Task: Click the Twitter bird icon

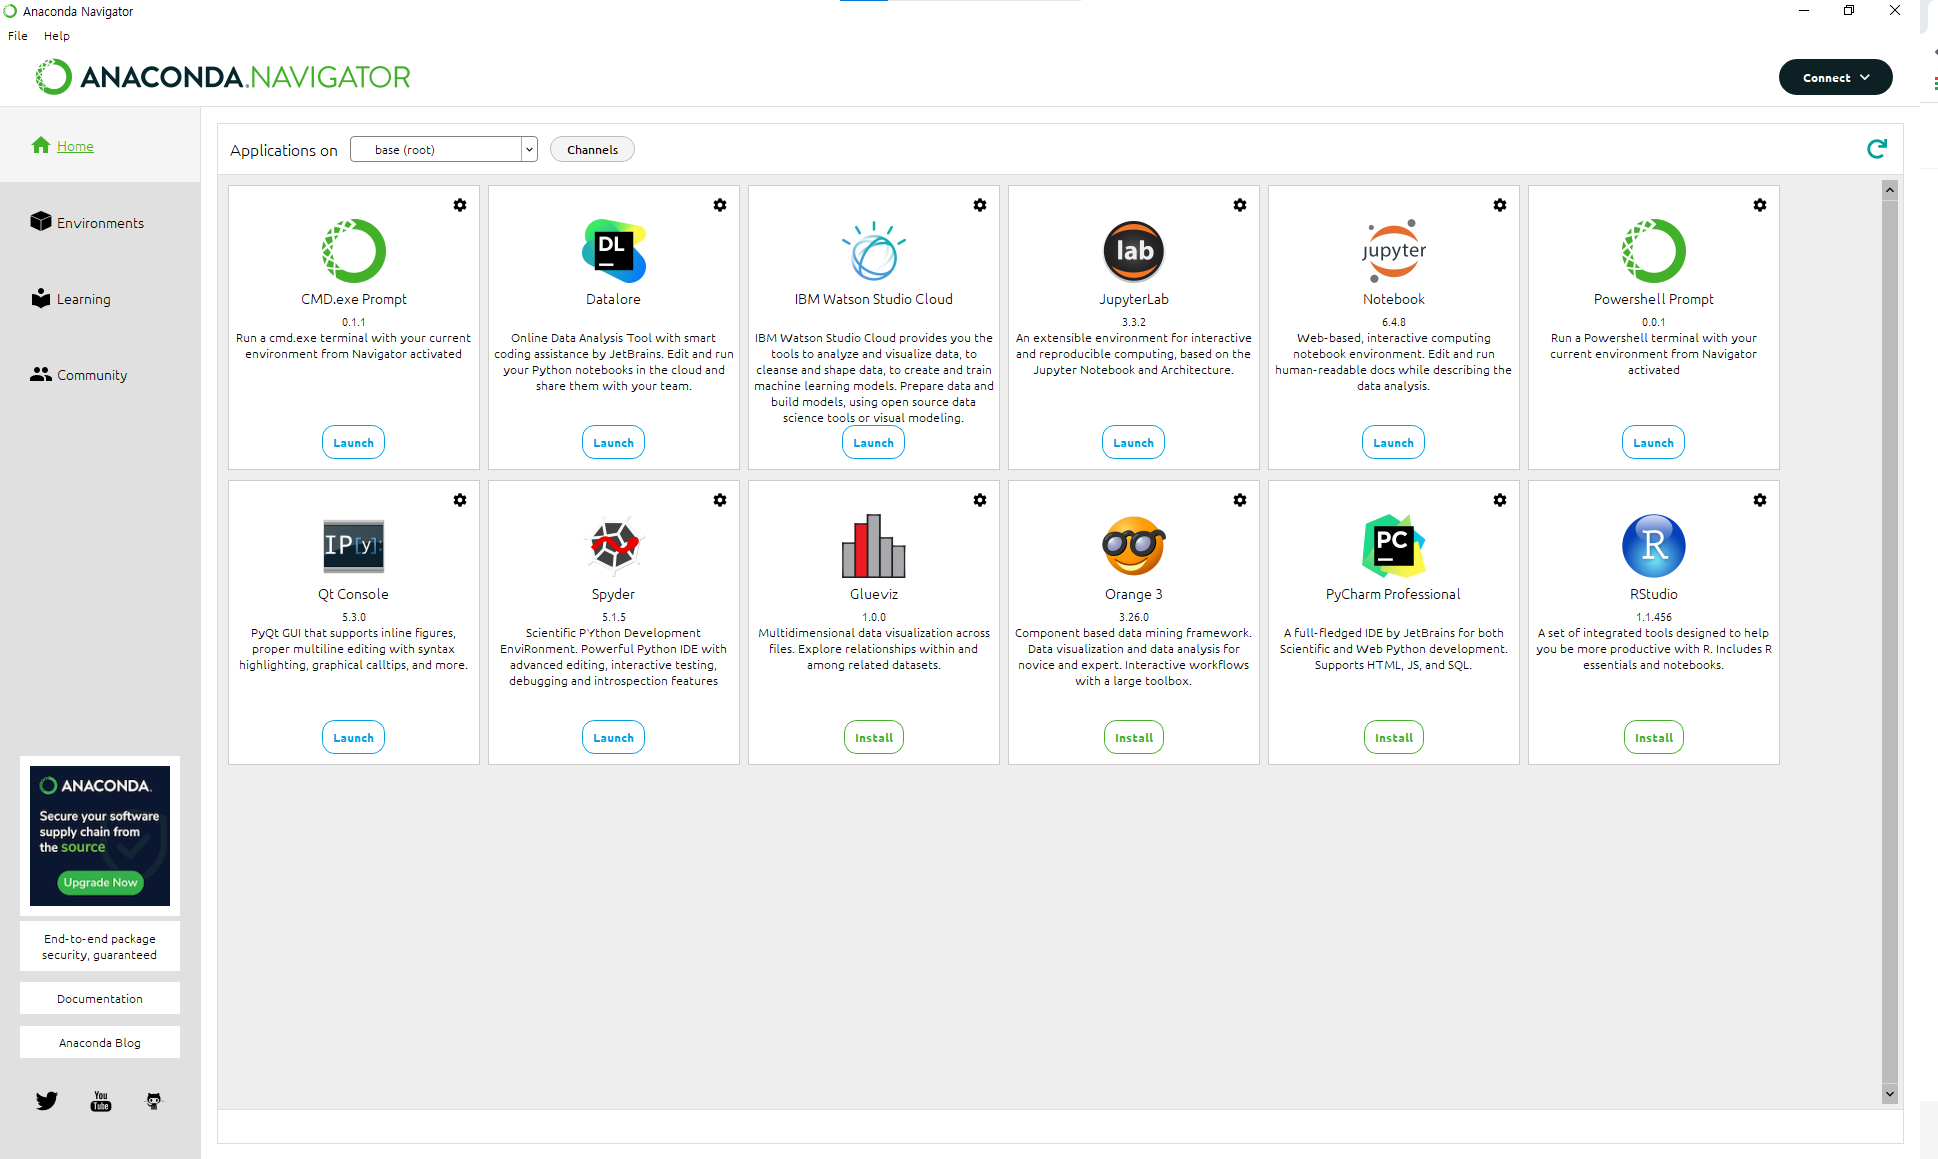Action: point(47,1101)
